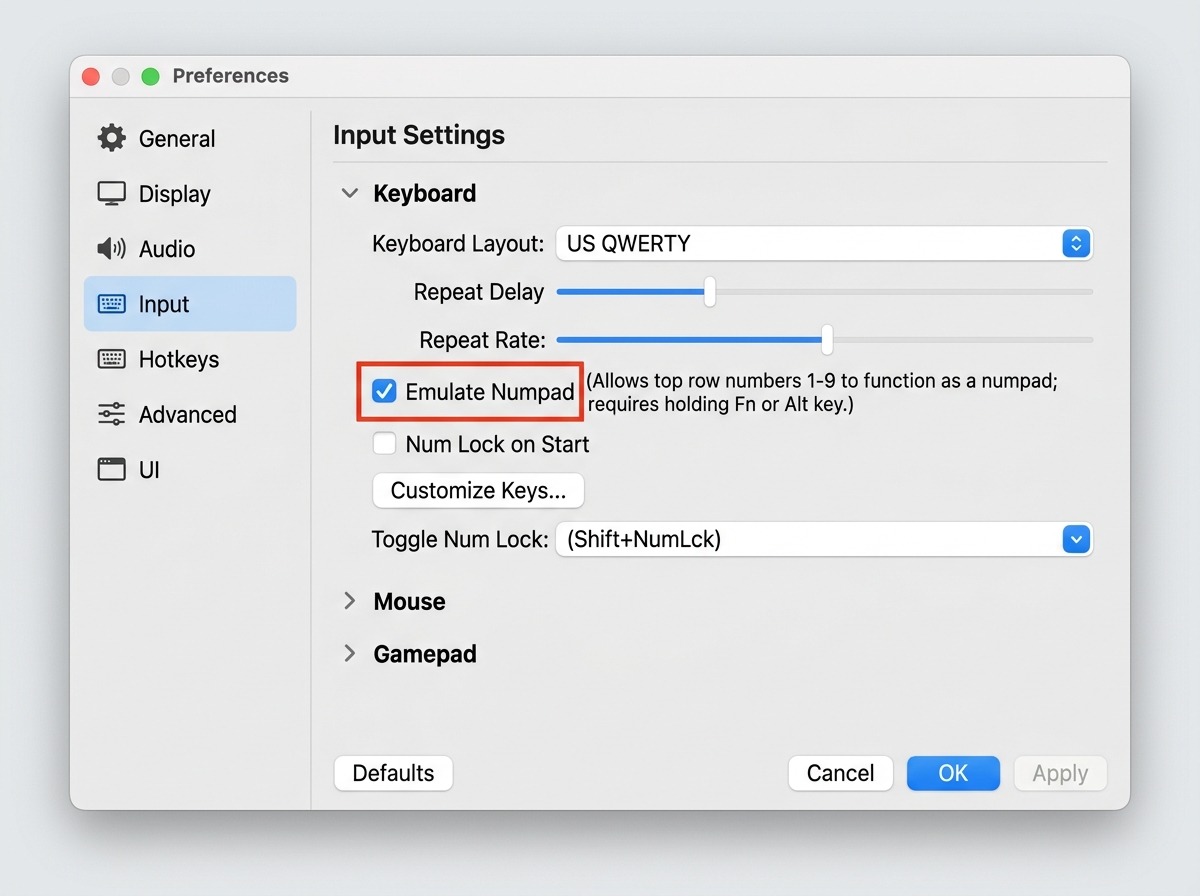Click the Emulate Numpad description text
This screenshot has height=896, width=1200.
(821, 392)
